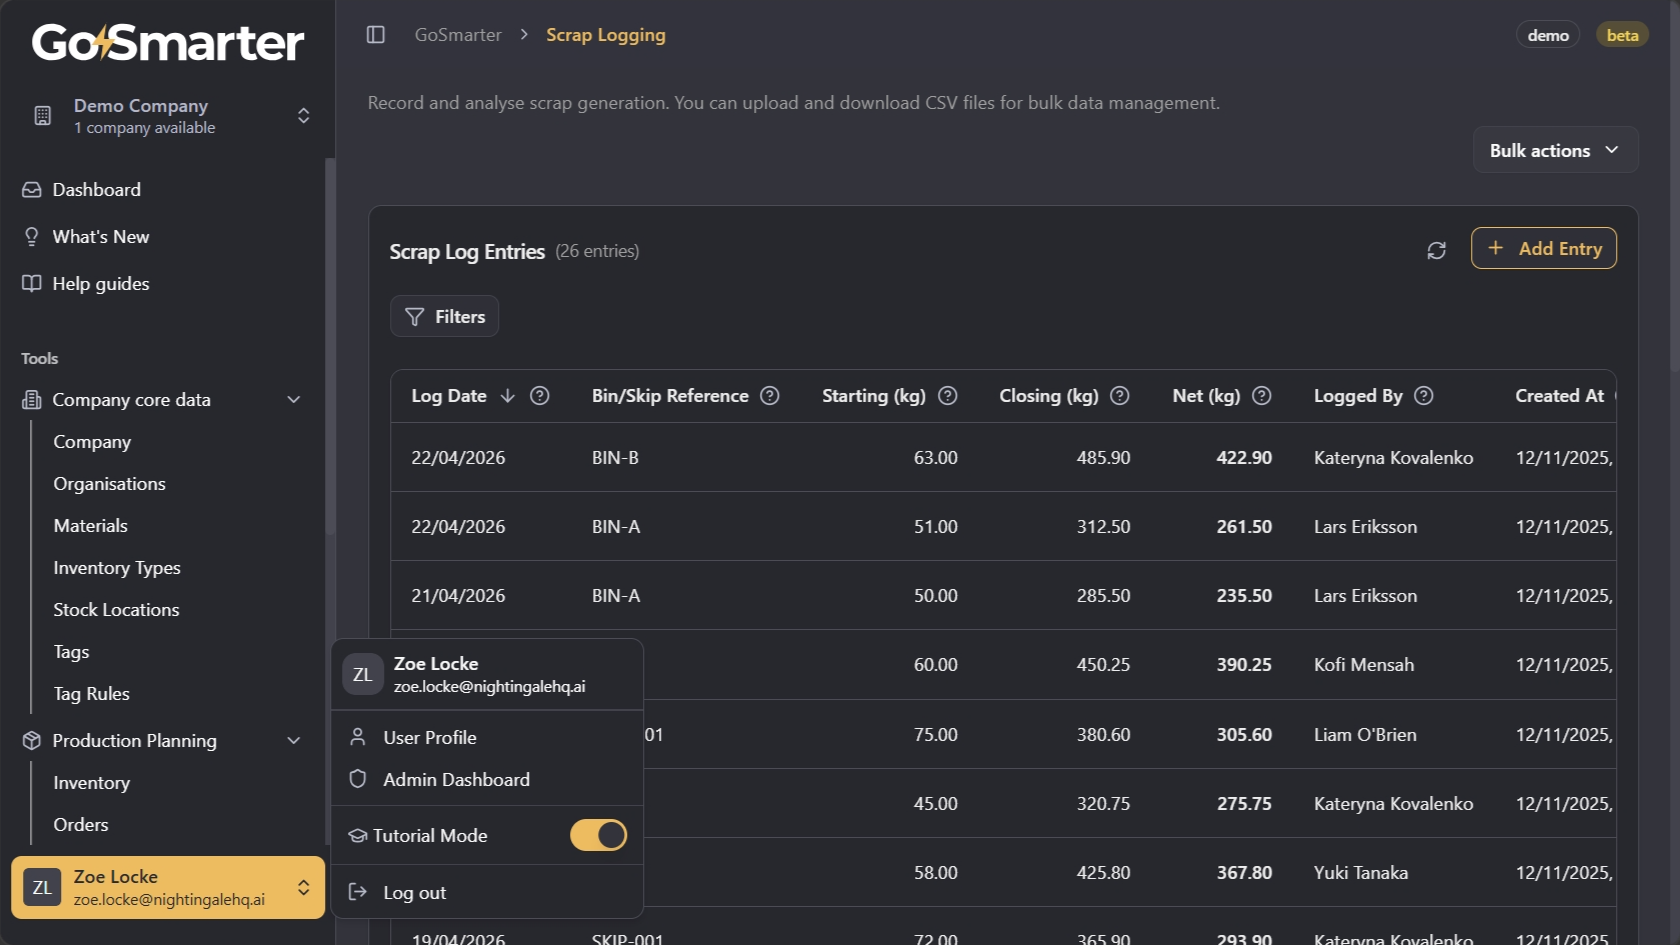Disable Tutorial Mode toggle
The image size is (1680, 945).
[598, 835]
